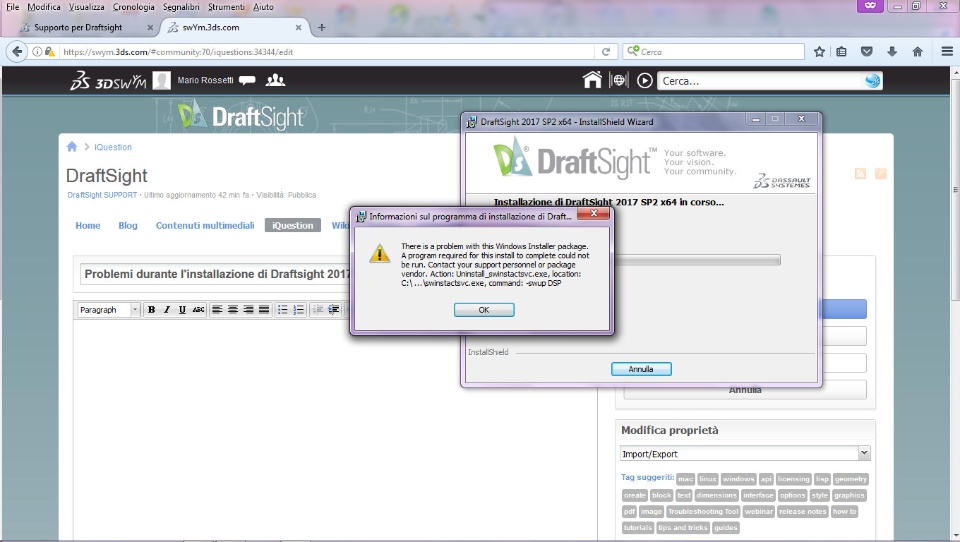Justify text in the editor
The width and height of the screenshot is (960, 542).
[x=264, y=310]
